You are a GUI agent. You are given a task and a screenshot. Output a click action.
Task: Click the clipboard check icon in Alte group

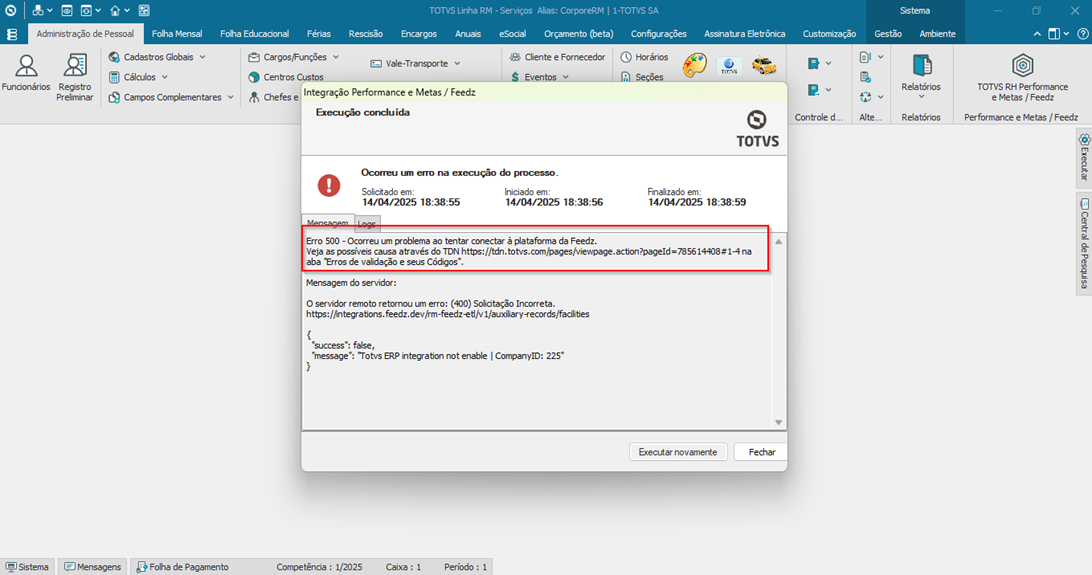pyautogui.click(x=865, y=77)
